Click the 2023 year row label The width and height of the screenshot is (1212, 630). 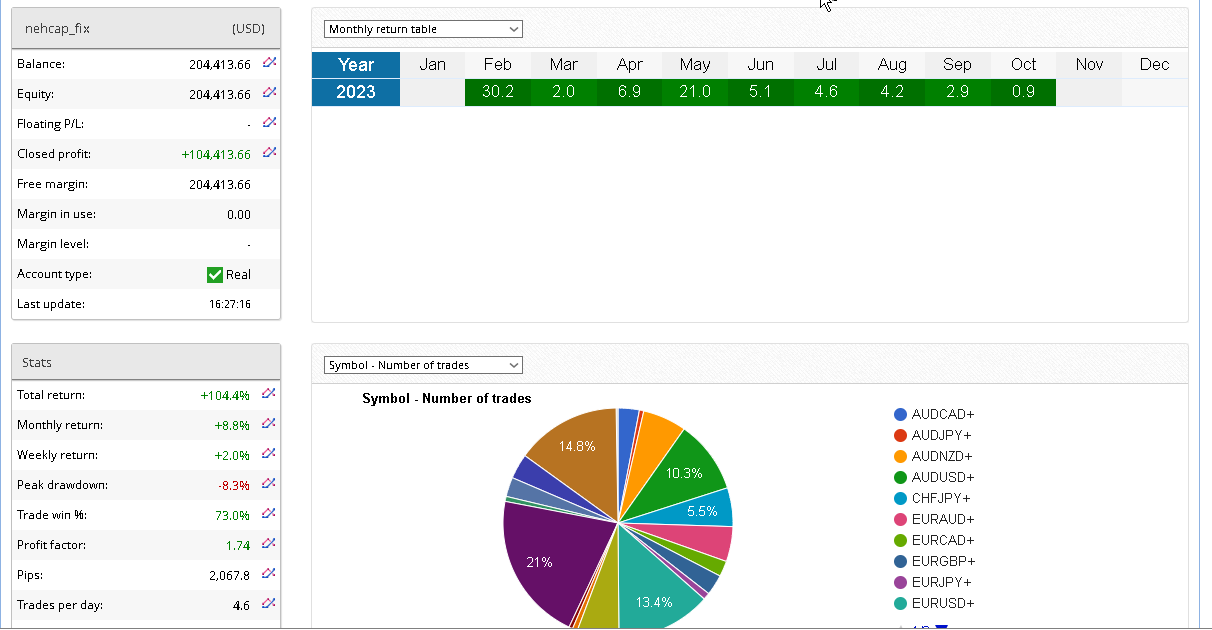[x=356, y=92]
